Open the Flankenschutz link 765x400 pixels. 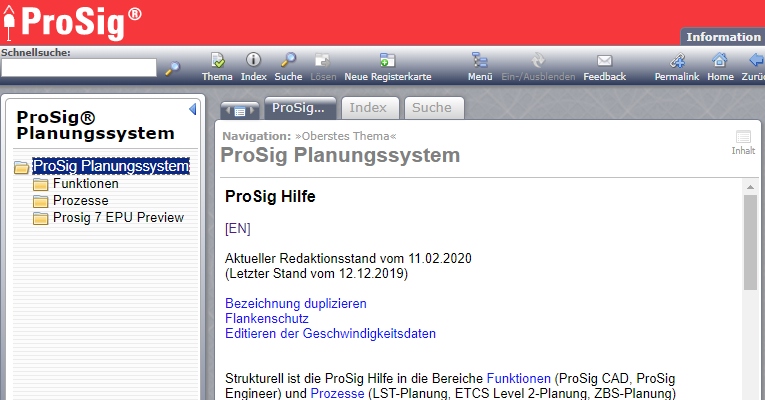coord(267,319)
